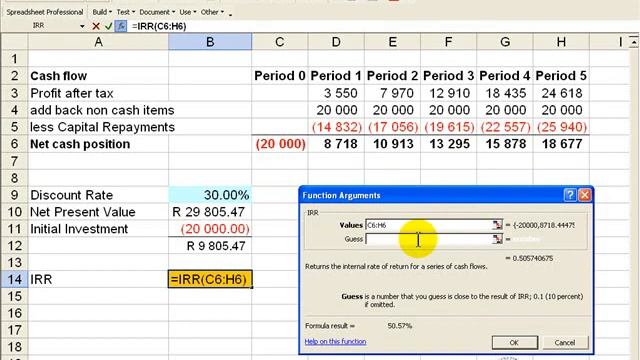Select net cash value 13 295

(449, 144)
